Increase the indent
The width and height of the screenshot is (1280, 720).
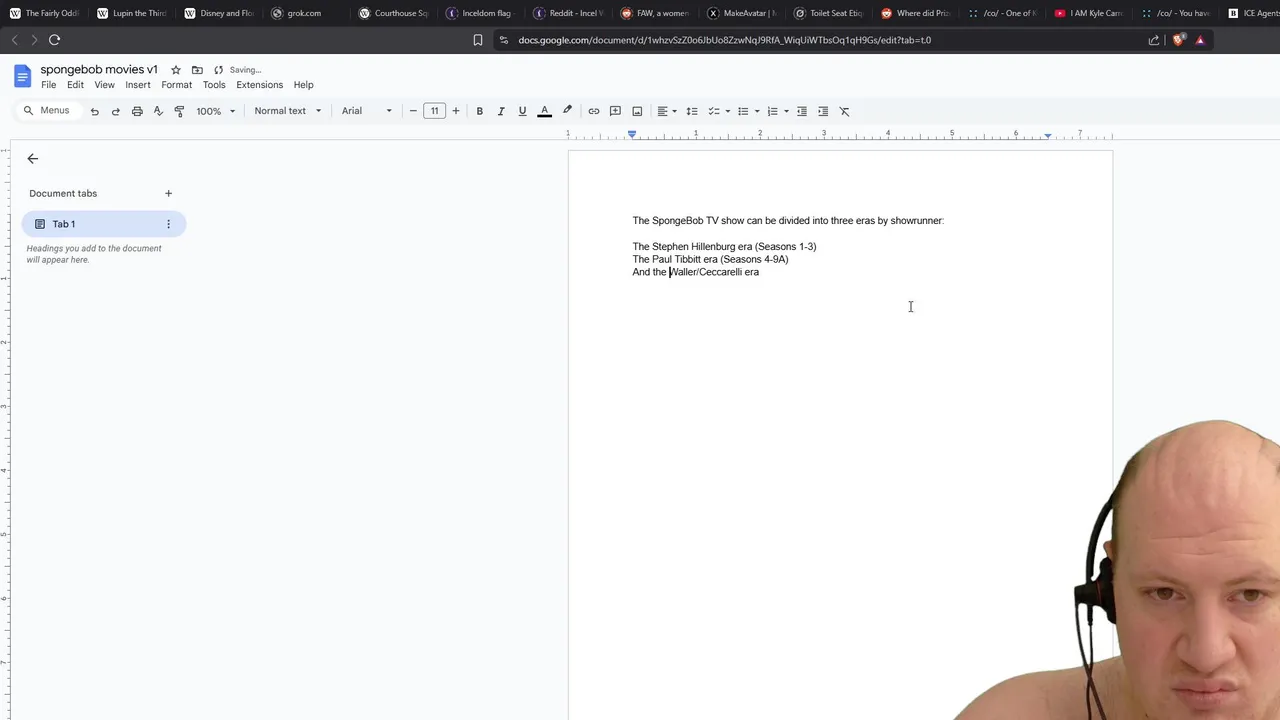pos(823,111)
